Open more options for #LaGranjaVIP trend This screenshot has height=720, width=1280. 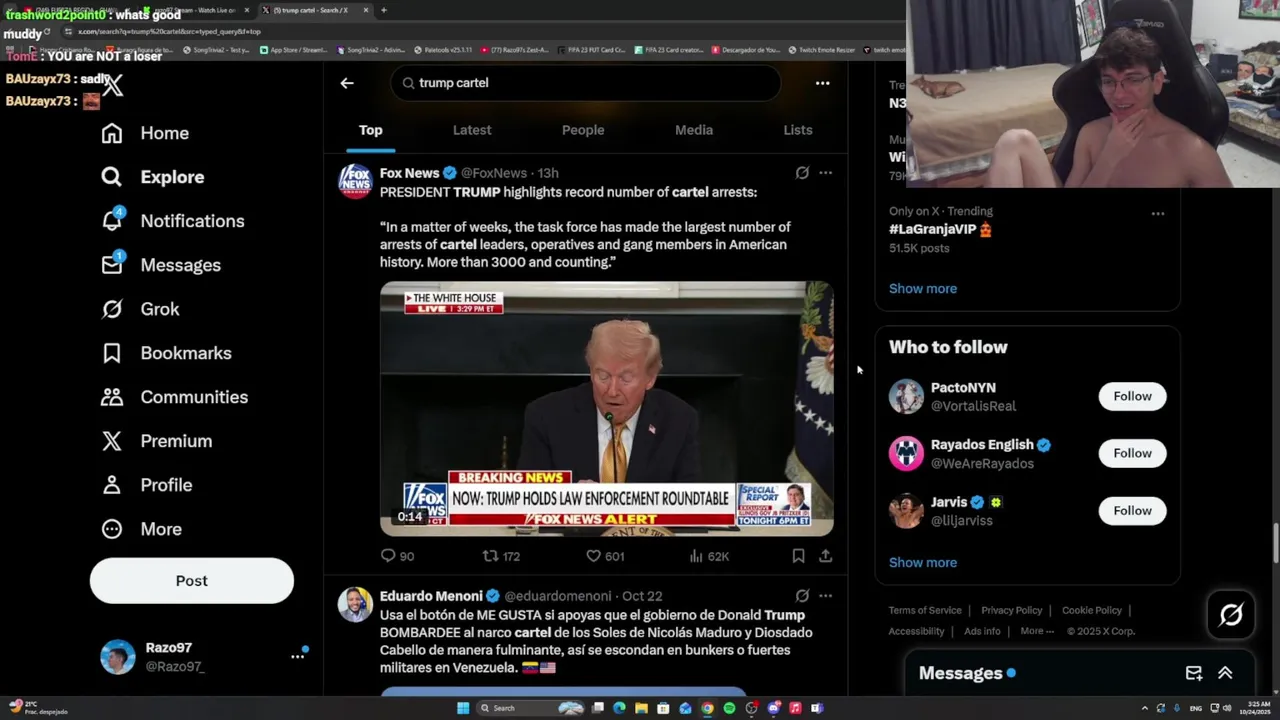pos(1158,213)
